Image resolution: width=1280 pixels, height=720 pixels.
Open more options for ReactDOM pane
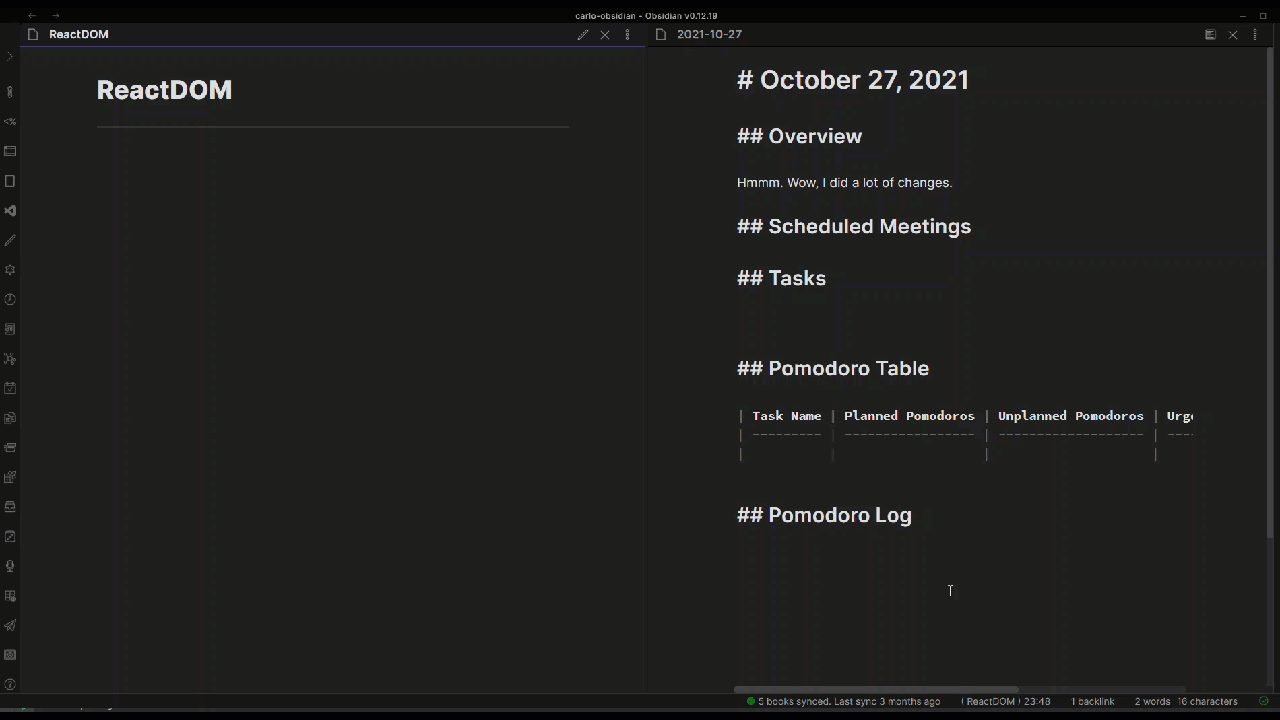point(627,34)
